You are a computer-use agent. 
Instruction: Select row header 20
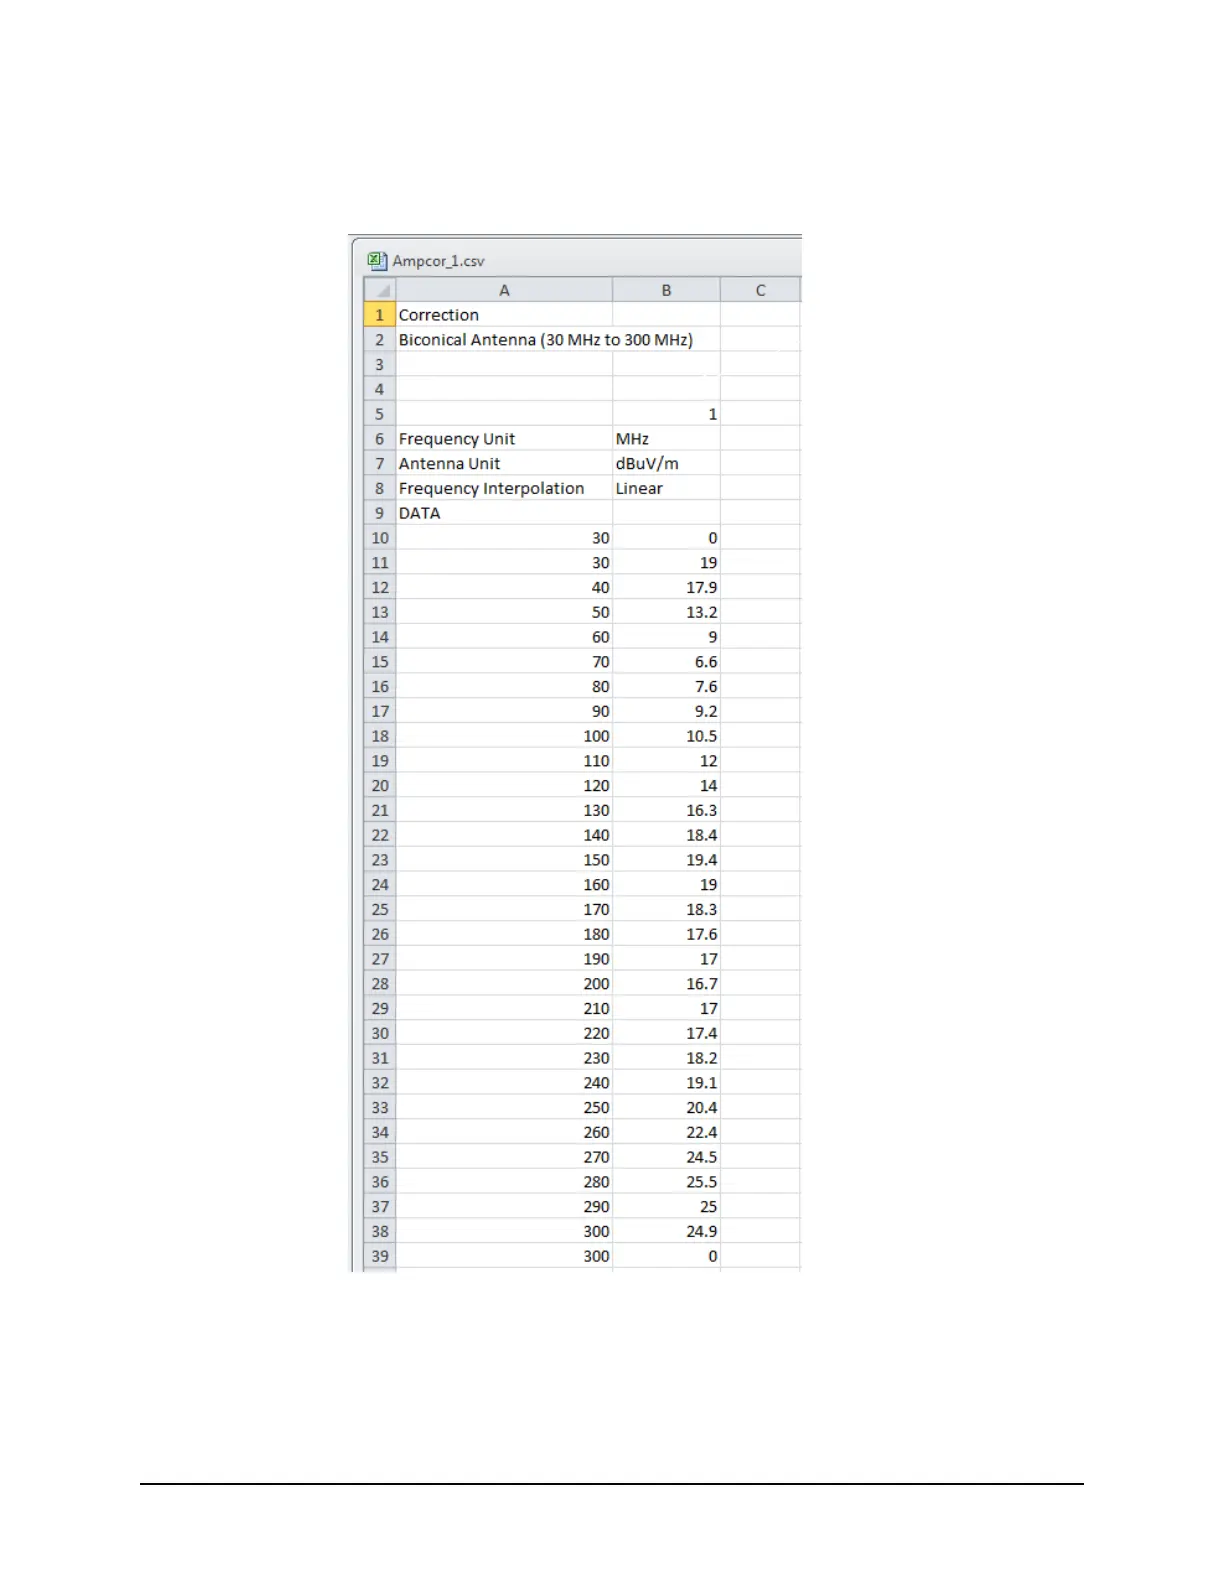380,786
